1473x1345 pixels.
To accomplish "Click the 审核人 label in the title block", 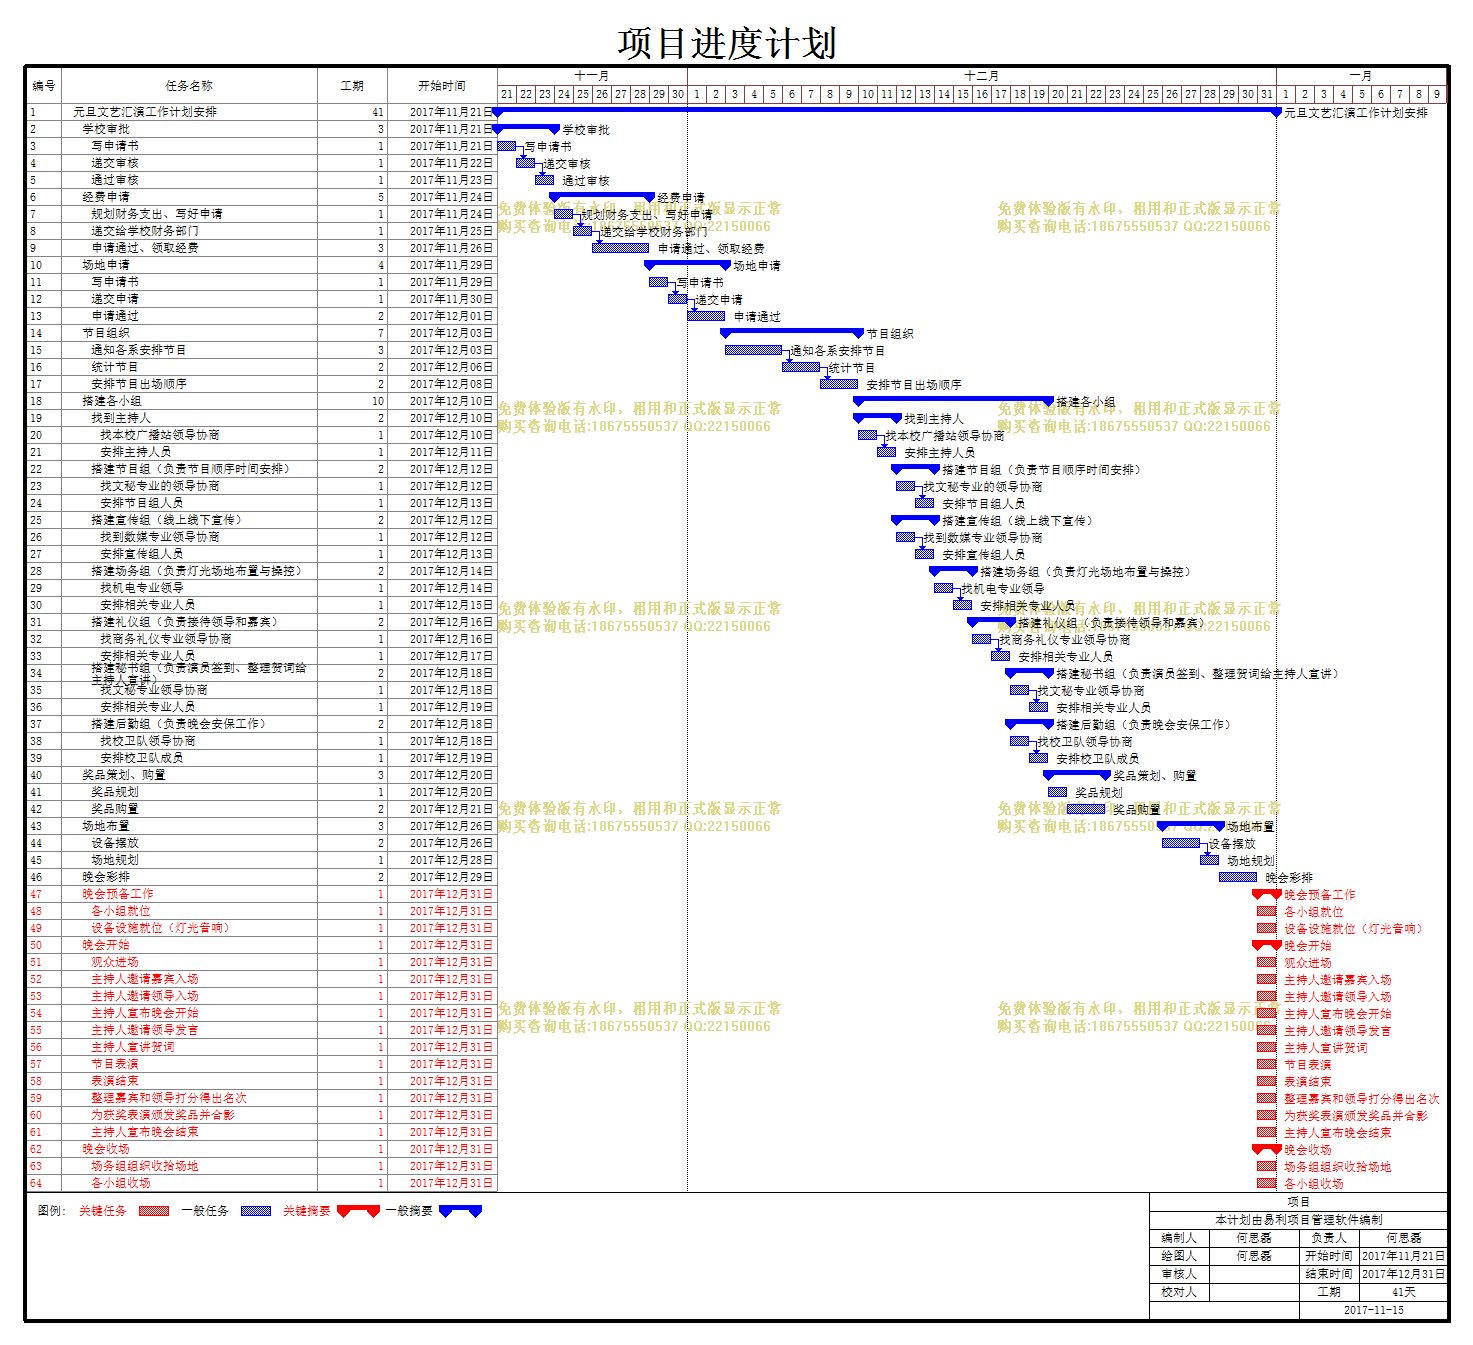I will click(x=1179, y=1274).
